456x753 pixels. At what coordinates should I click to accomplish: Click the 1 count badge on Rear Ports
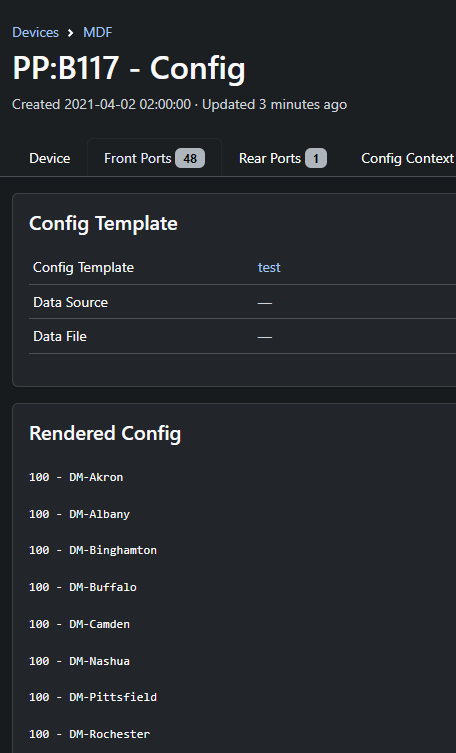click(x=316, y=158)
